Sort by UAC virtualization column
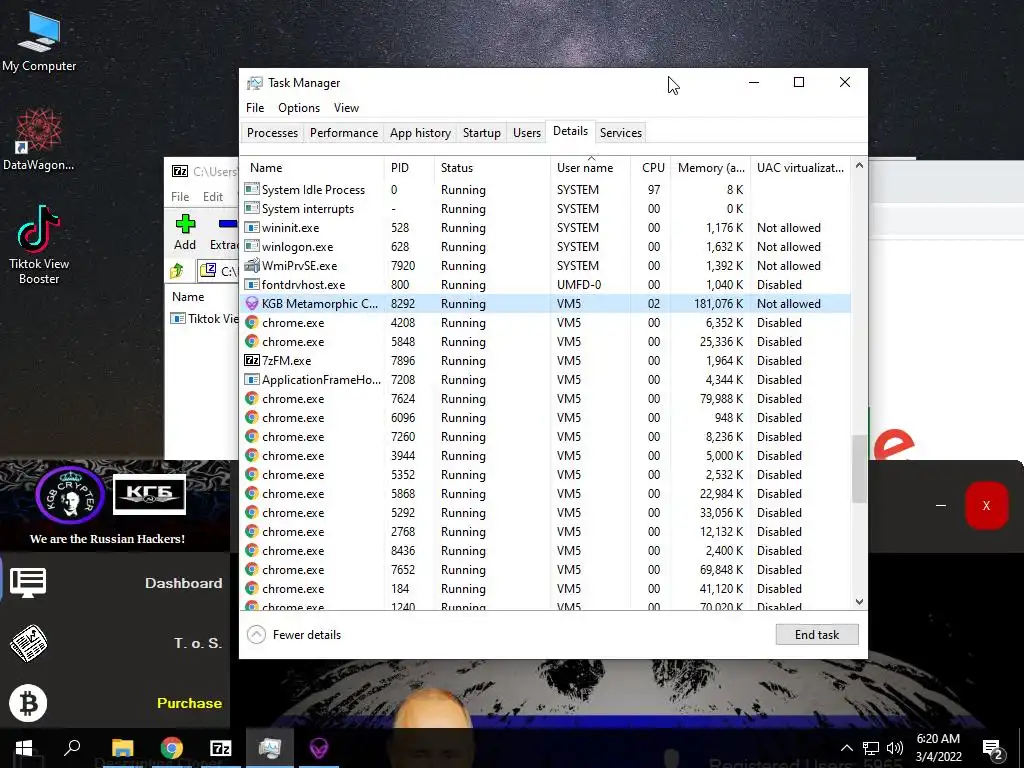 800,168
